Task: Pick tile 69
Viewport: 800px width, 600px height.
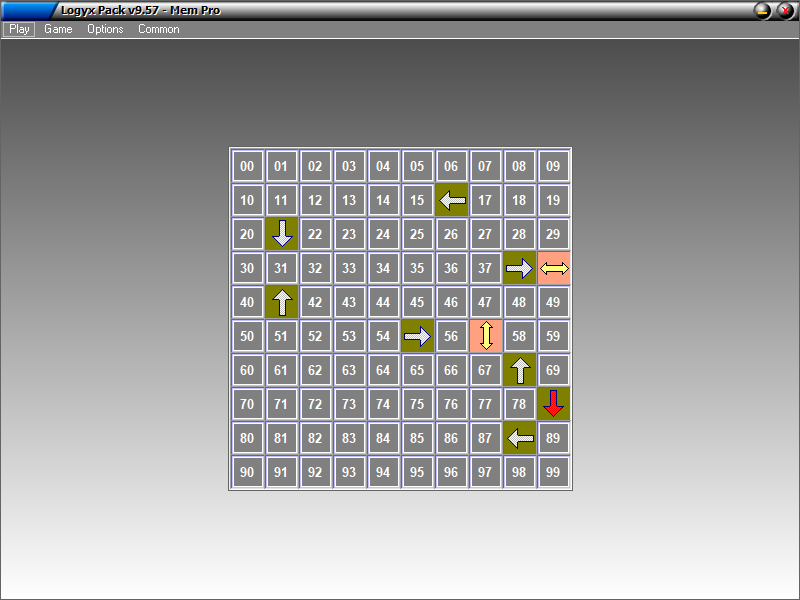Action: 554,370
